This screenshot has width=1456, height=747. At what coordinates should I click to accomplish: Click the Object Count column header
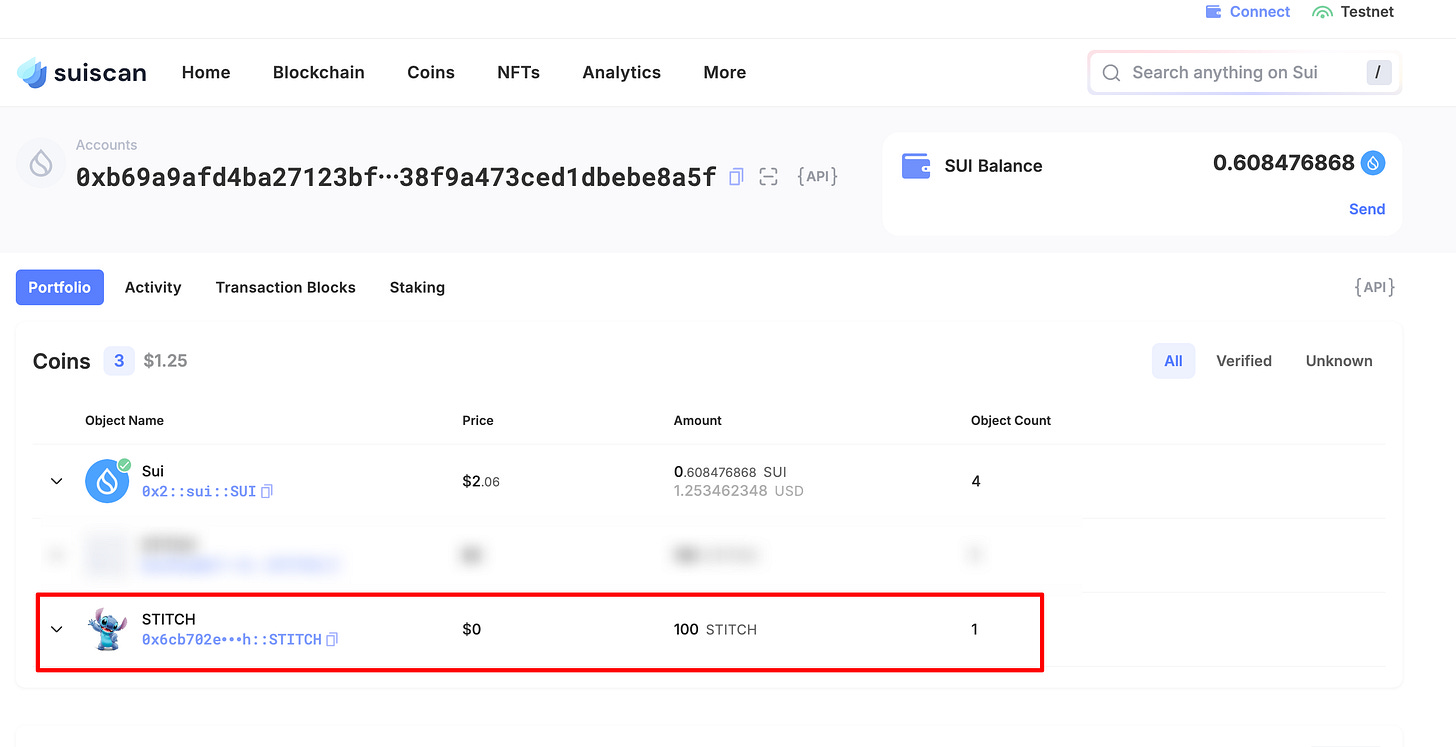1011,420
